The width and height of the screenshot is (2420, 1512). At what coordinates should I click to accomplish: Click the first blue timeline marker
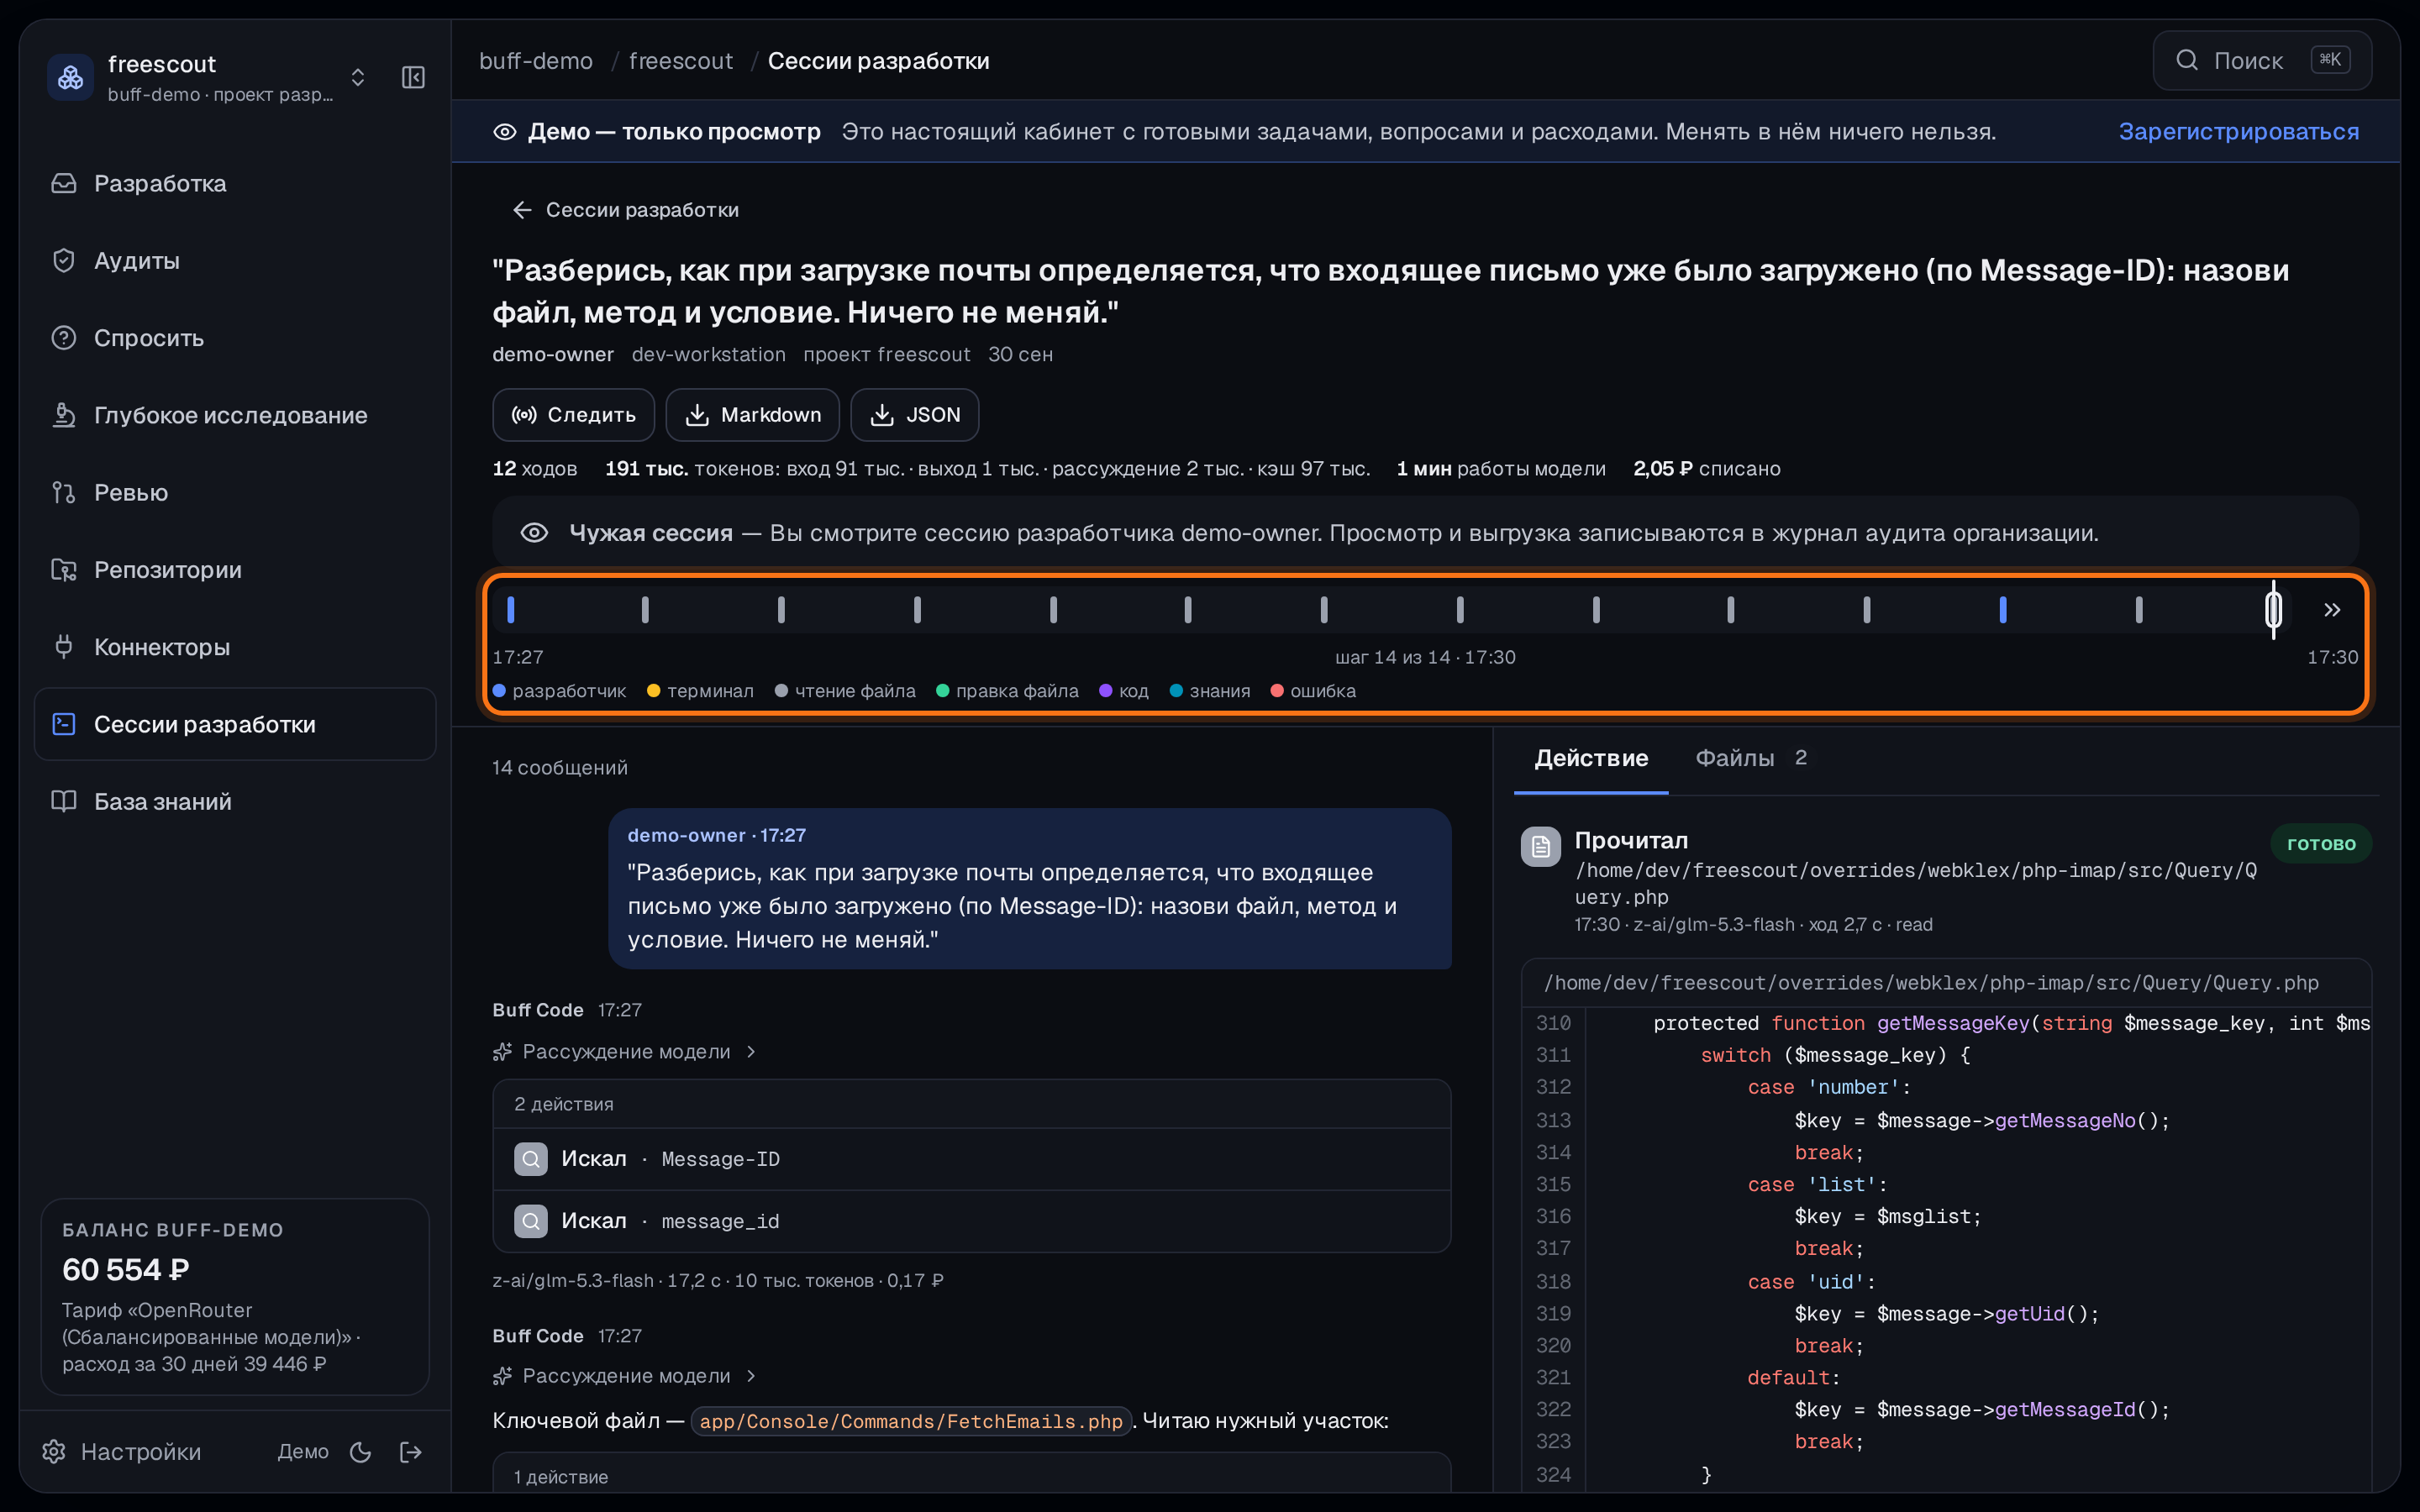(x=511, y=609)
